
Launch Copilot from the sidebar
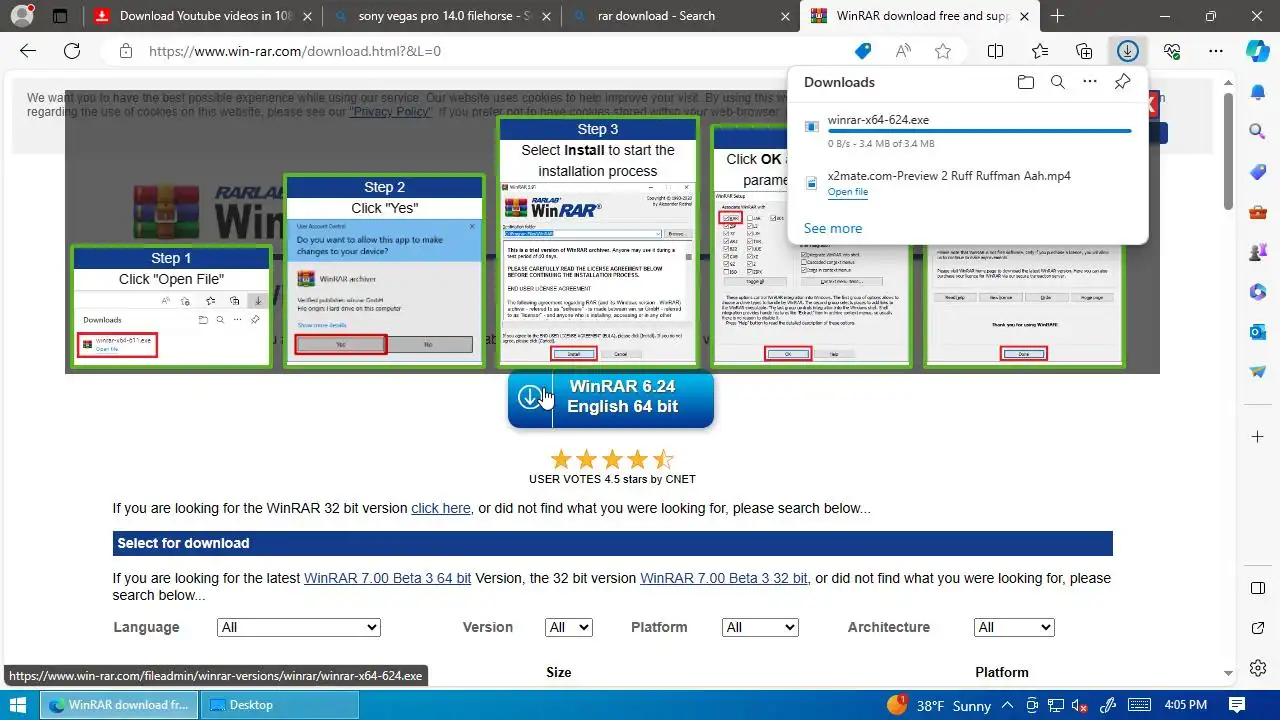[1258, 51]
